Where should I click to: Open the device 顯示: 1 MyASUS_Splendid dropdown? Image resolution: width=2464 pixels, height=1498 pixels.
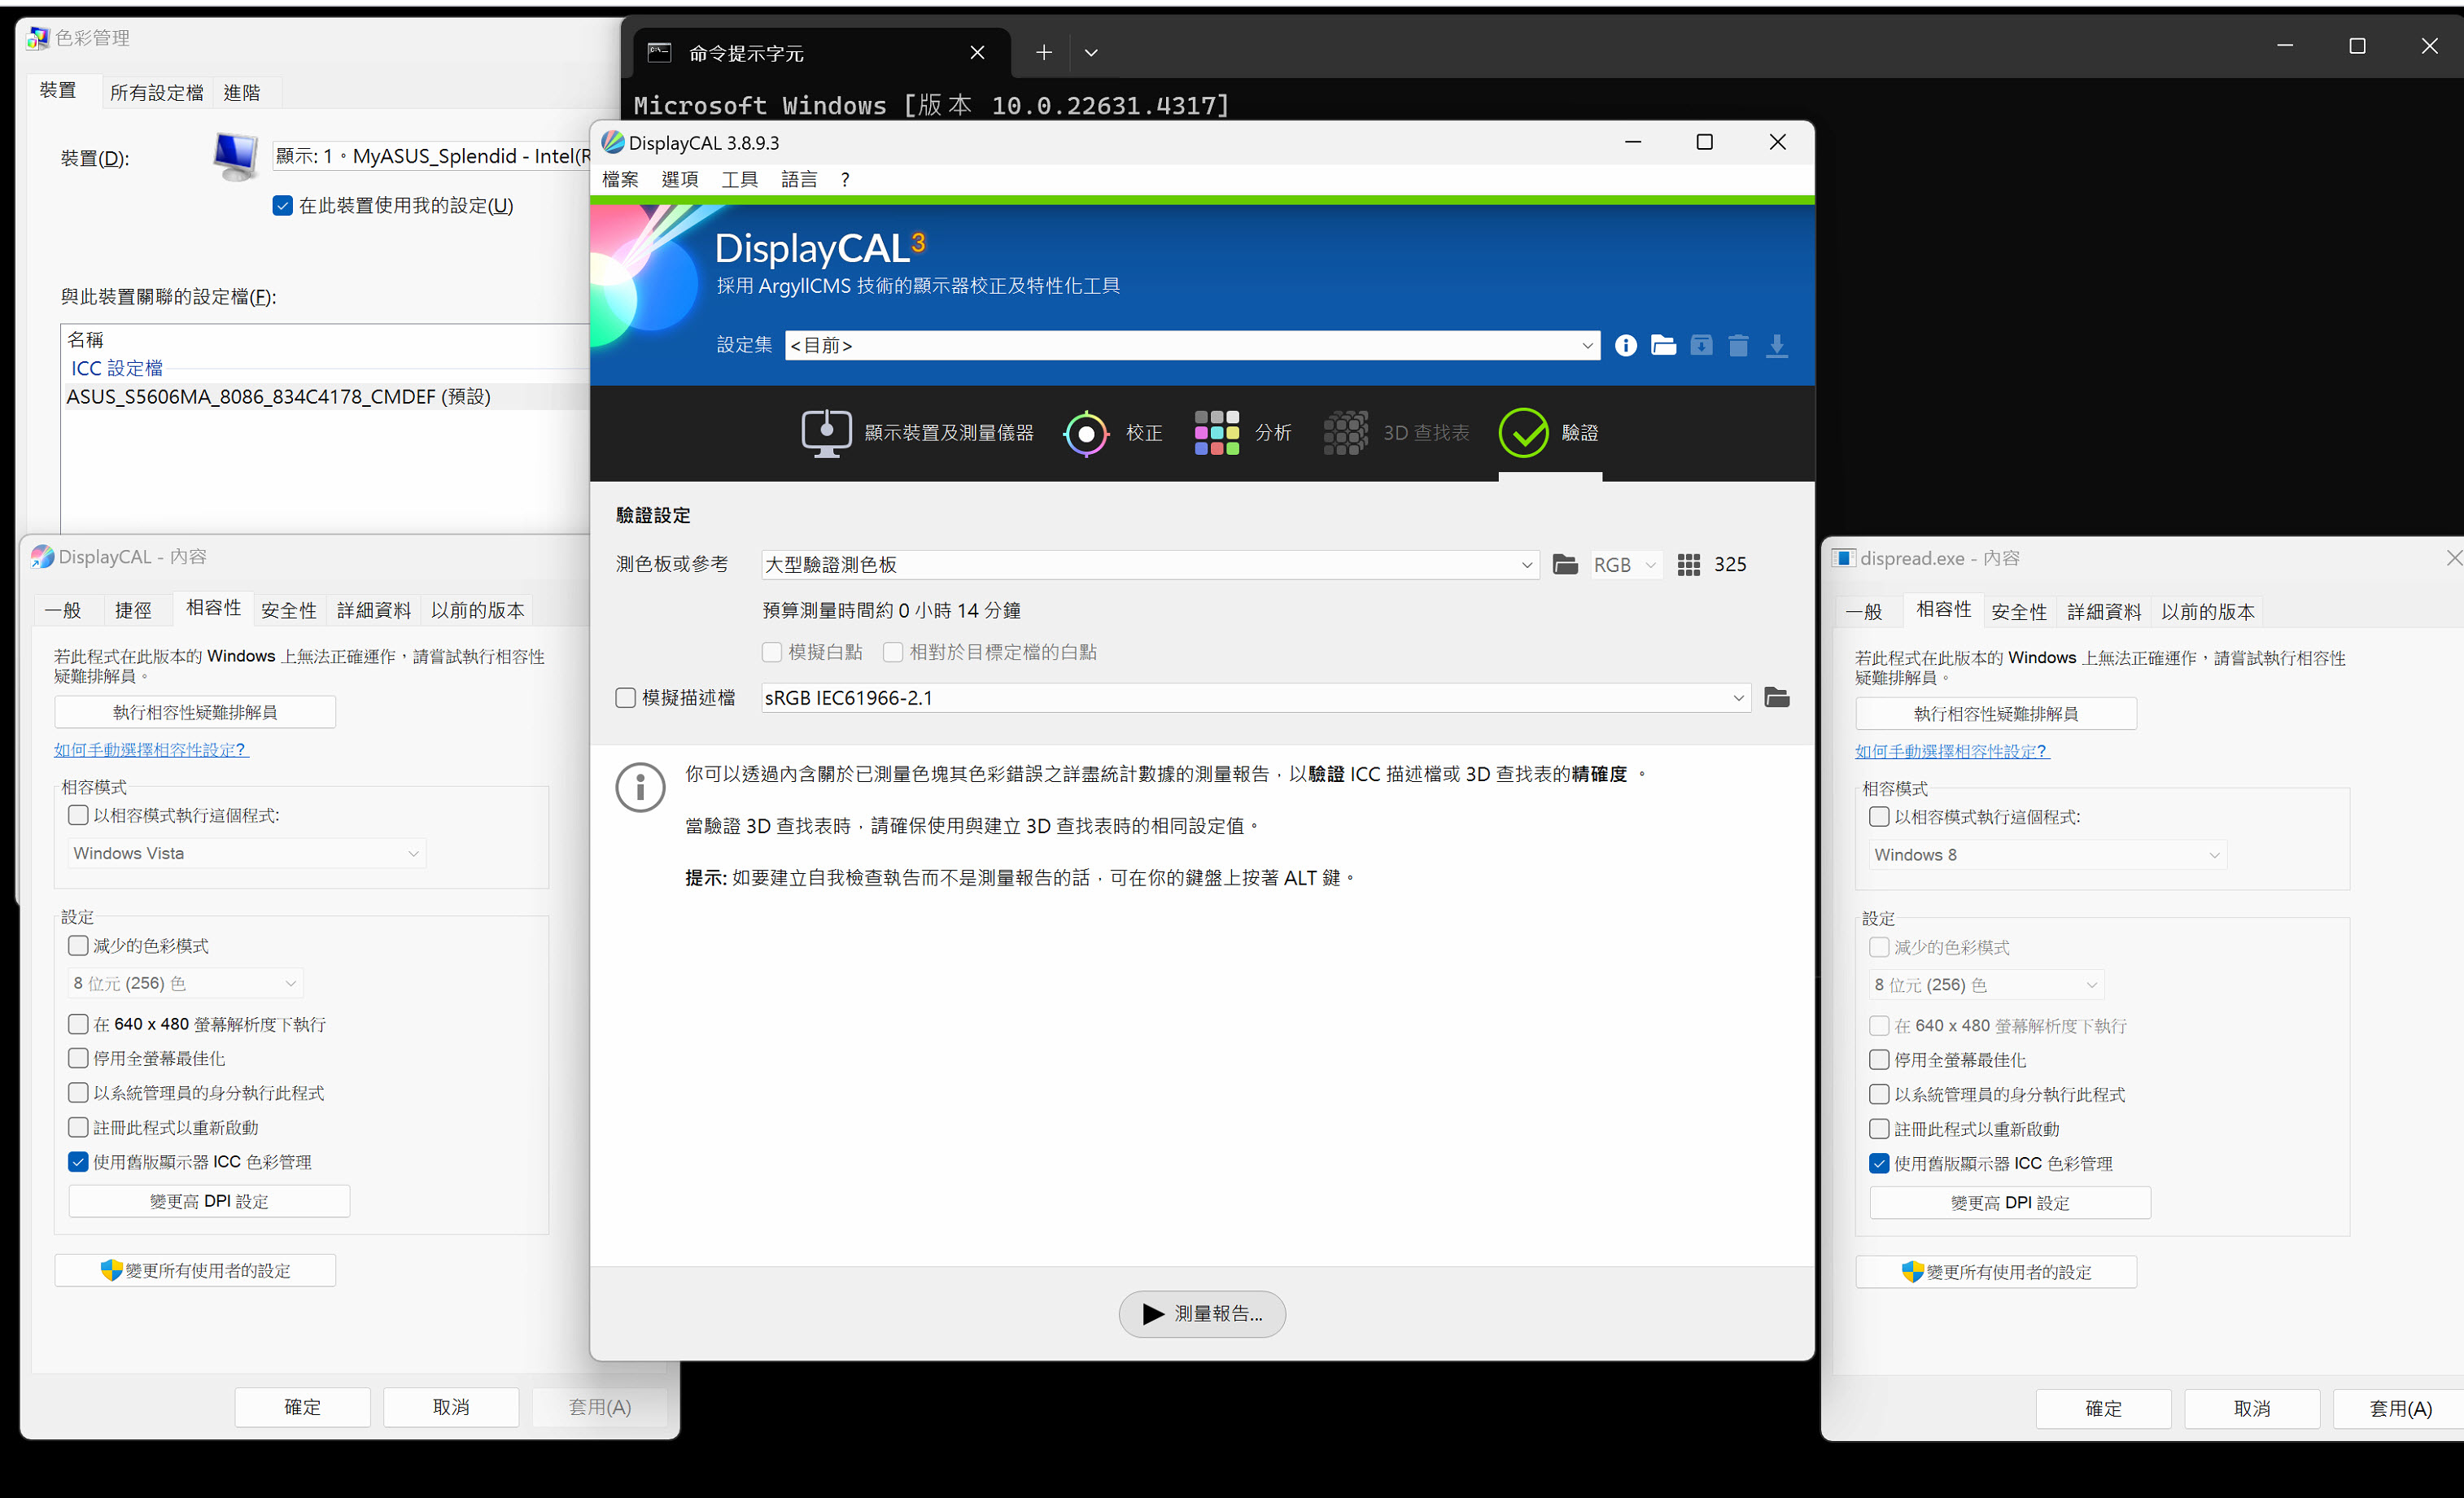coord(432,155)
